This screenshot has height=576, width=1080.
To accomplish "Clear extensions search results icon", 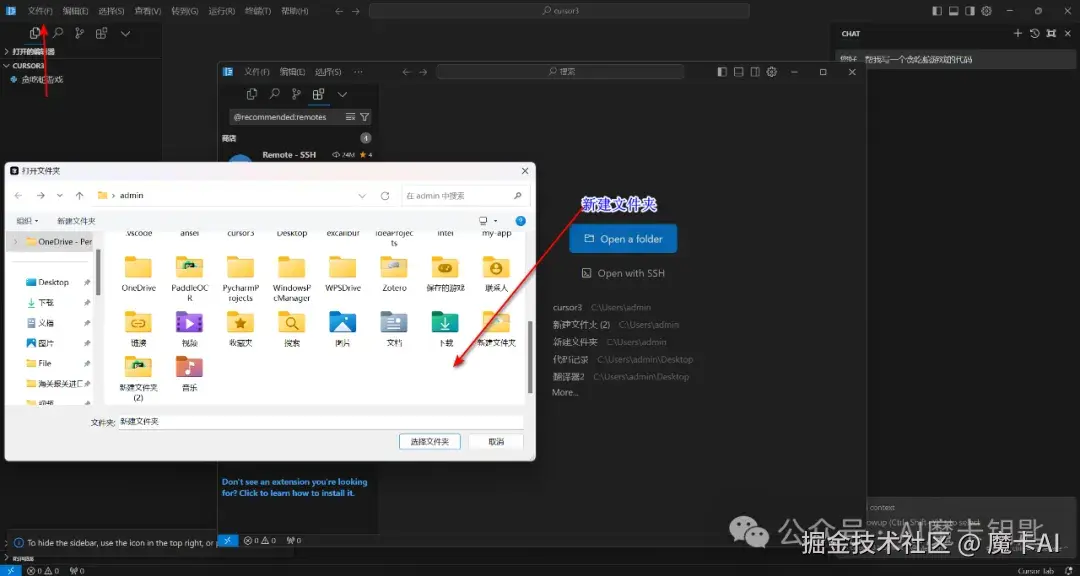I will pos(350,117).
